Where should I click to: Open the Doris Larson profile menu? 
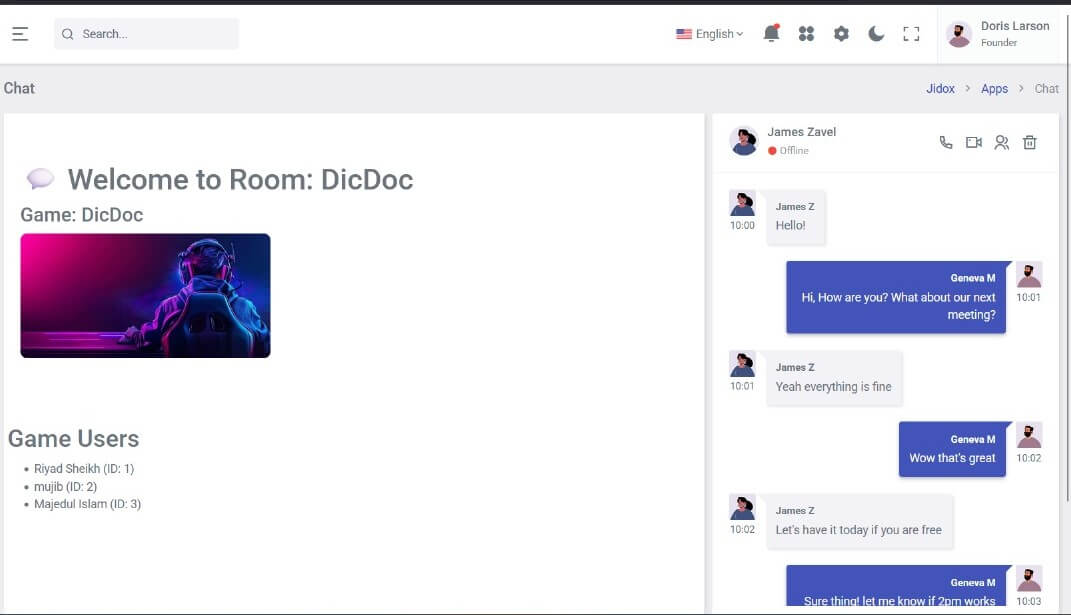[1000, 34]
